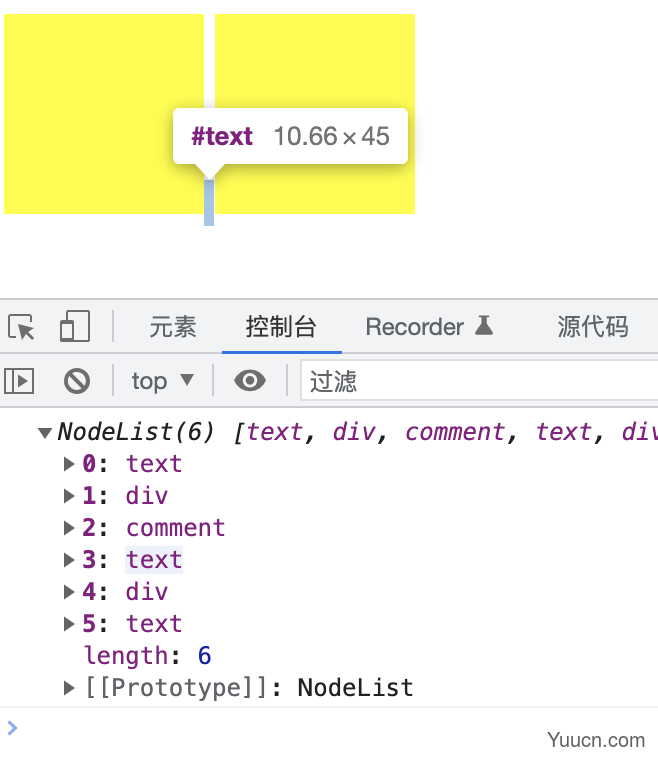Open the 源代码 tab

593,327
